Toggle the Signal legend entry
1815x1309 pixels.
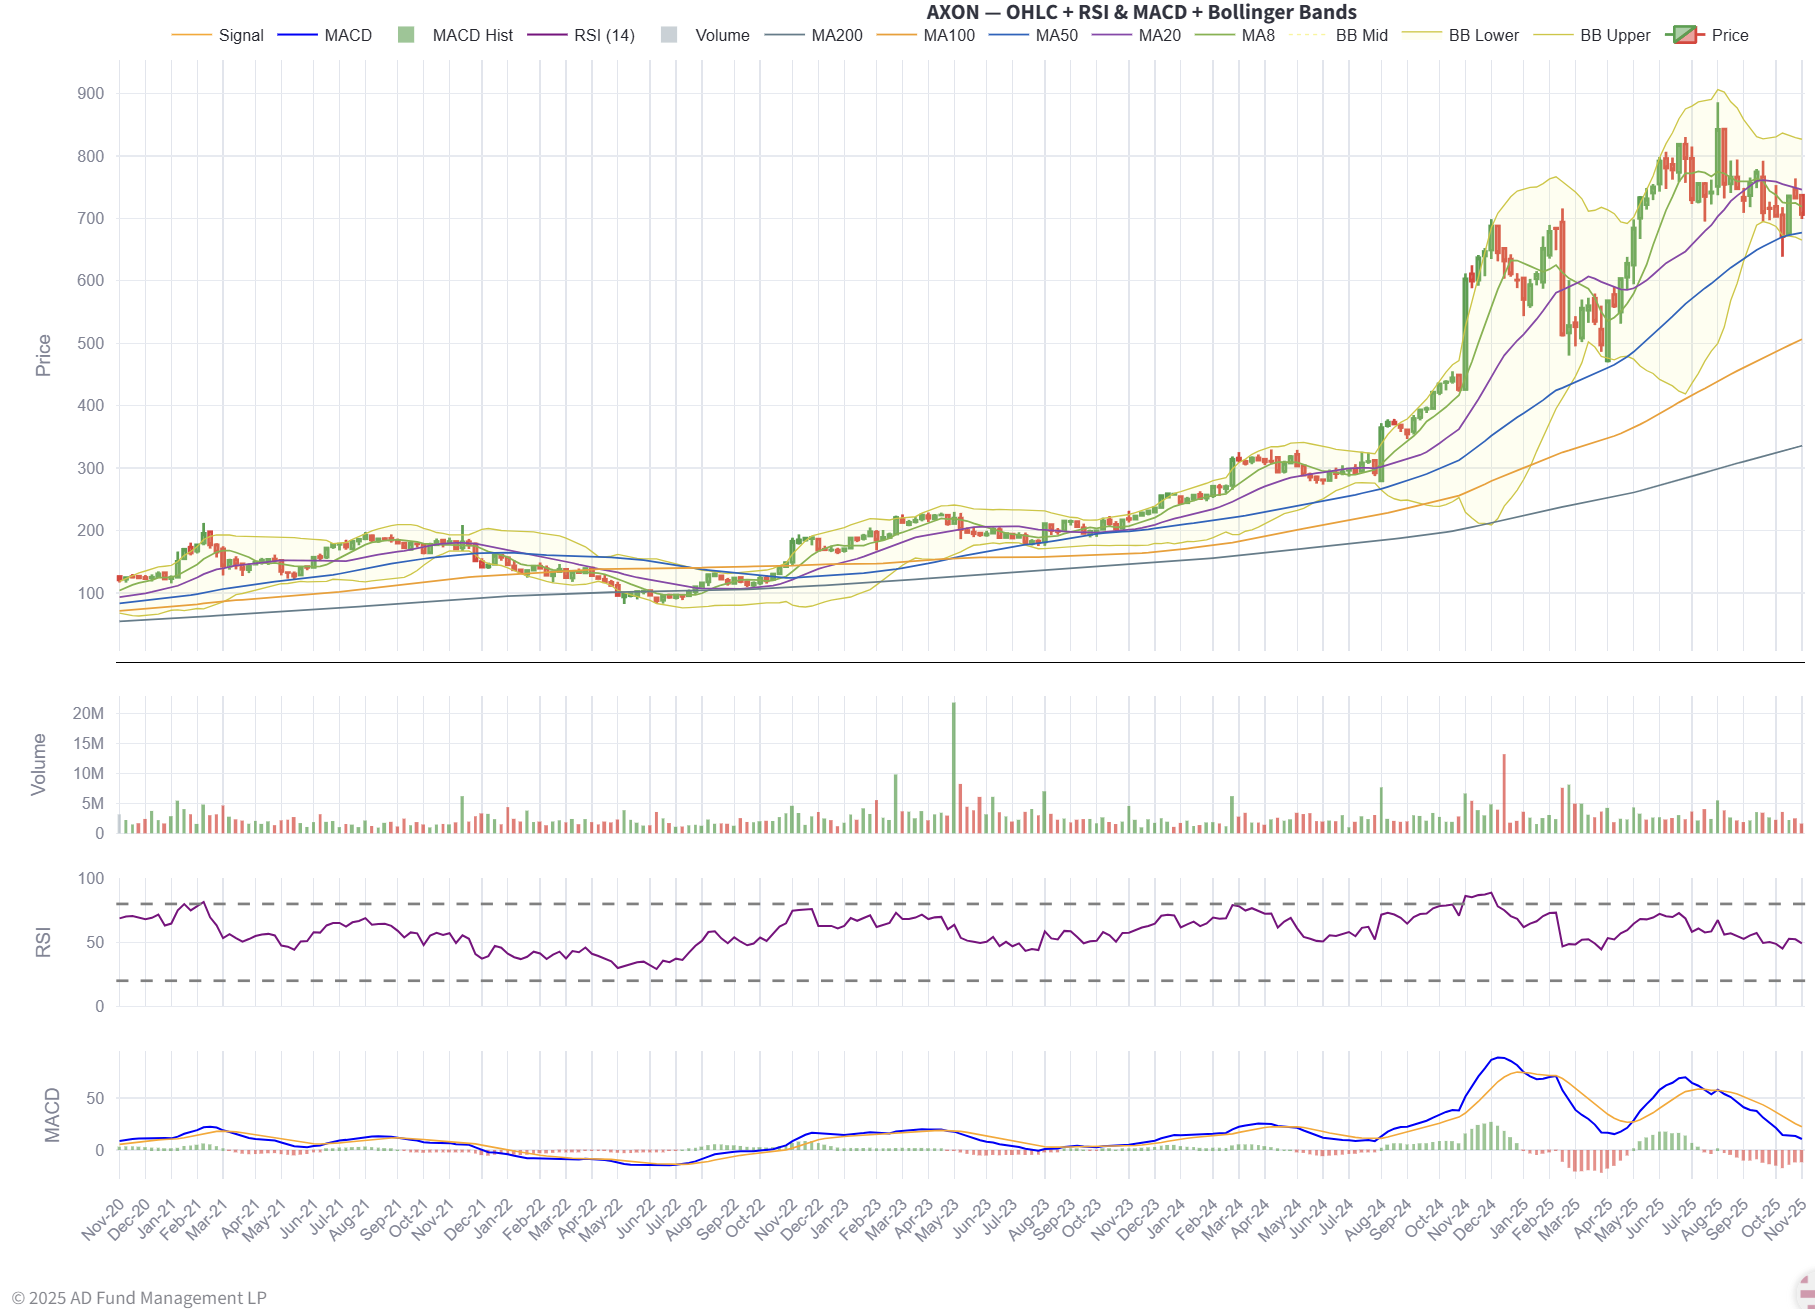(218, 35)
